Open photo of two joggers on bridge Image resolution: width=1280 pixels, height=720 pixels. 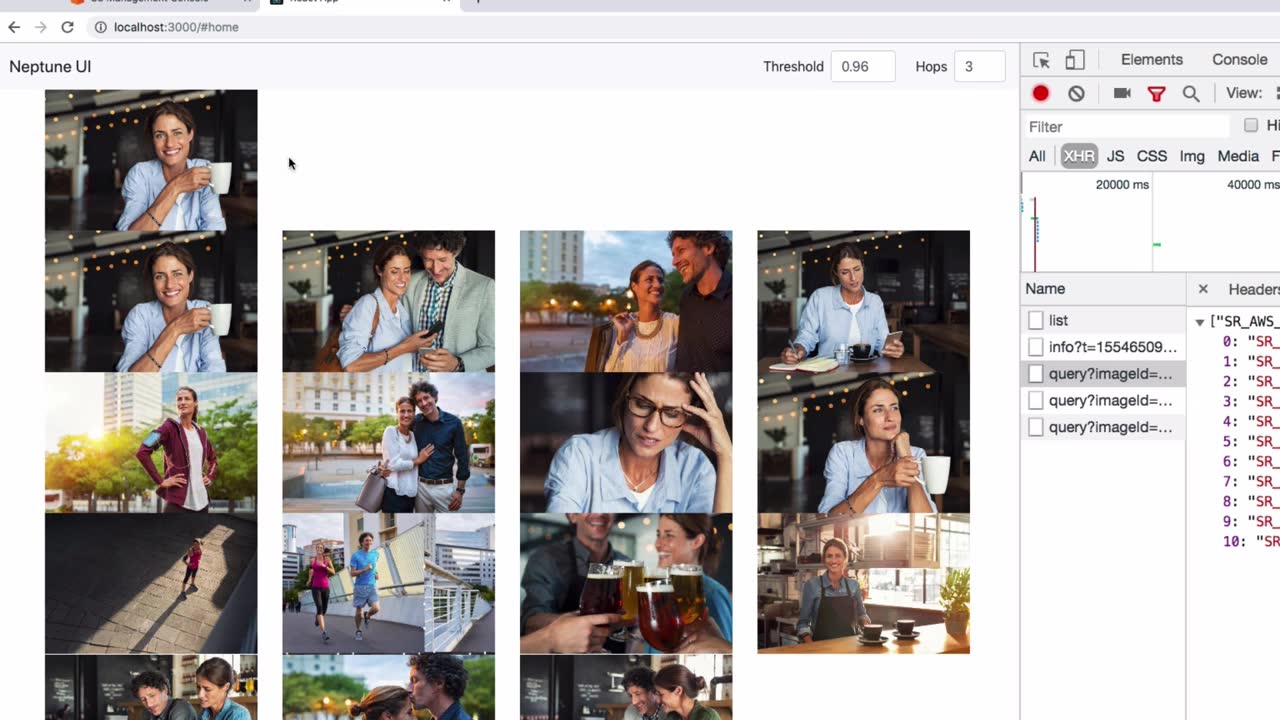coord(388,583)
